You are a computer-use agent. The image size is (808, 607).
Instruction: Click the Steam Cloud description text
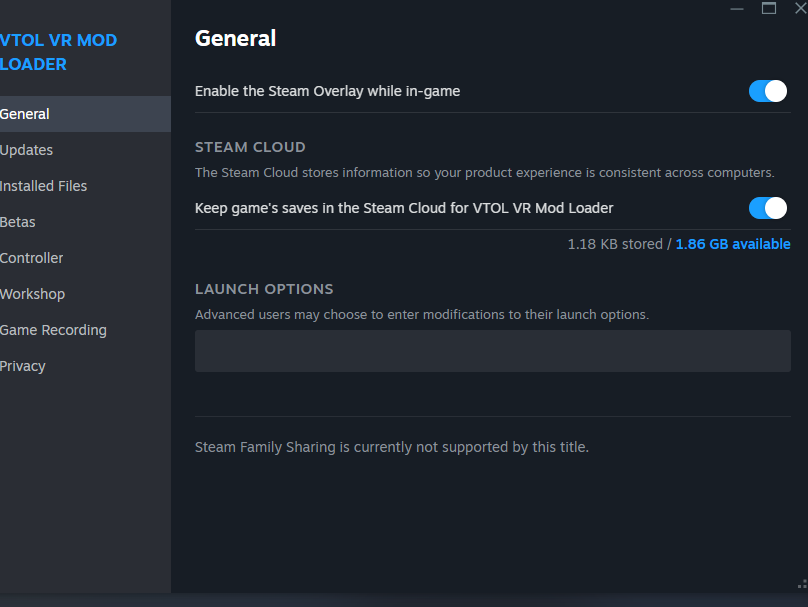(484, 173)
